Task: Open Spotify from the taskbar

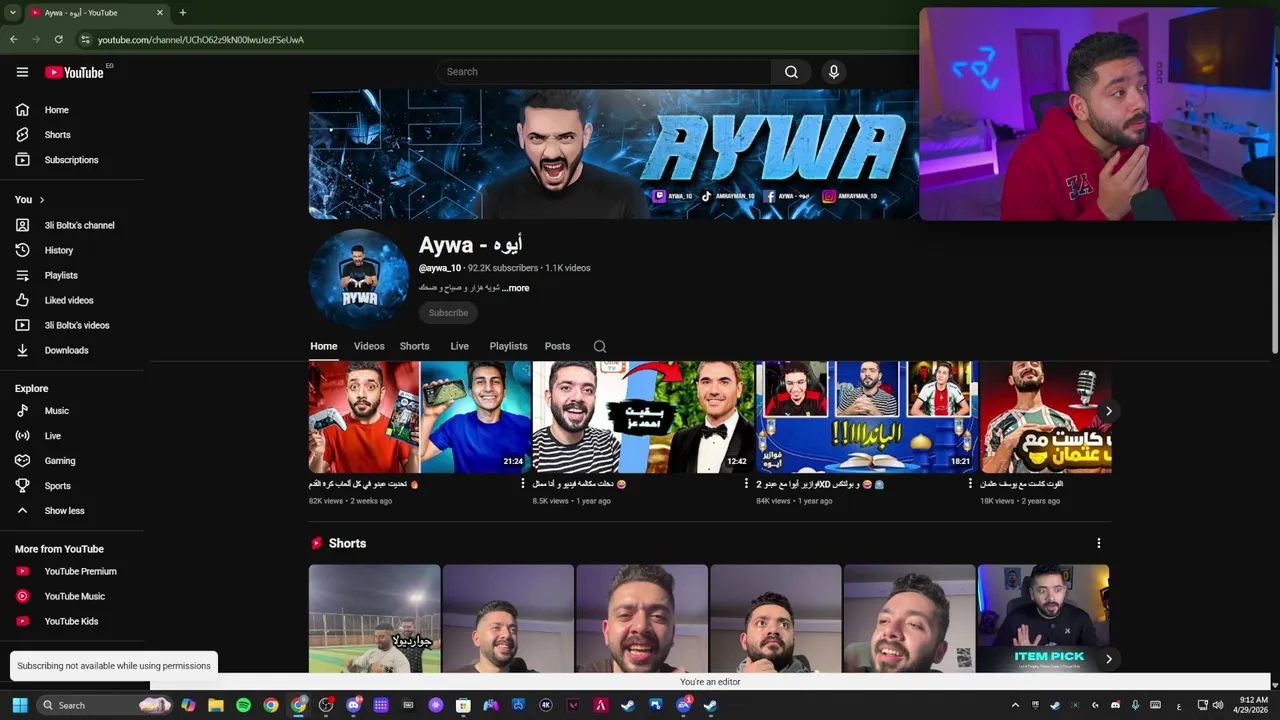Action: tap(243, 705)
